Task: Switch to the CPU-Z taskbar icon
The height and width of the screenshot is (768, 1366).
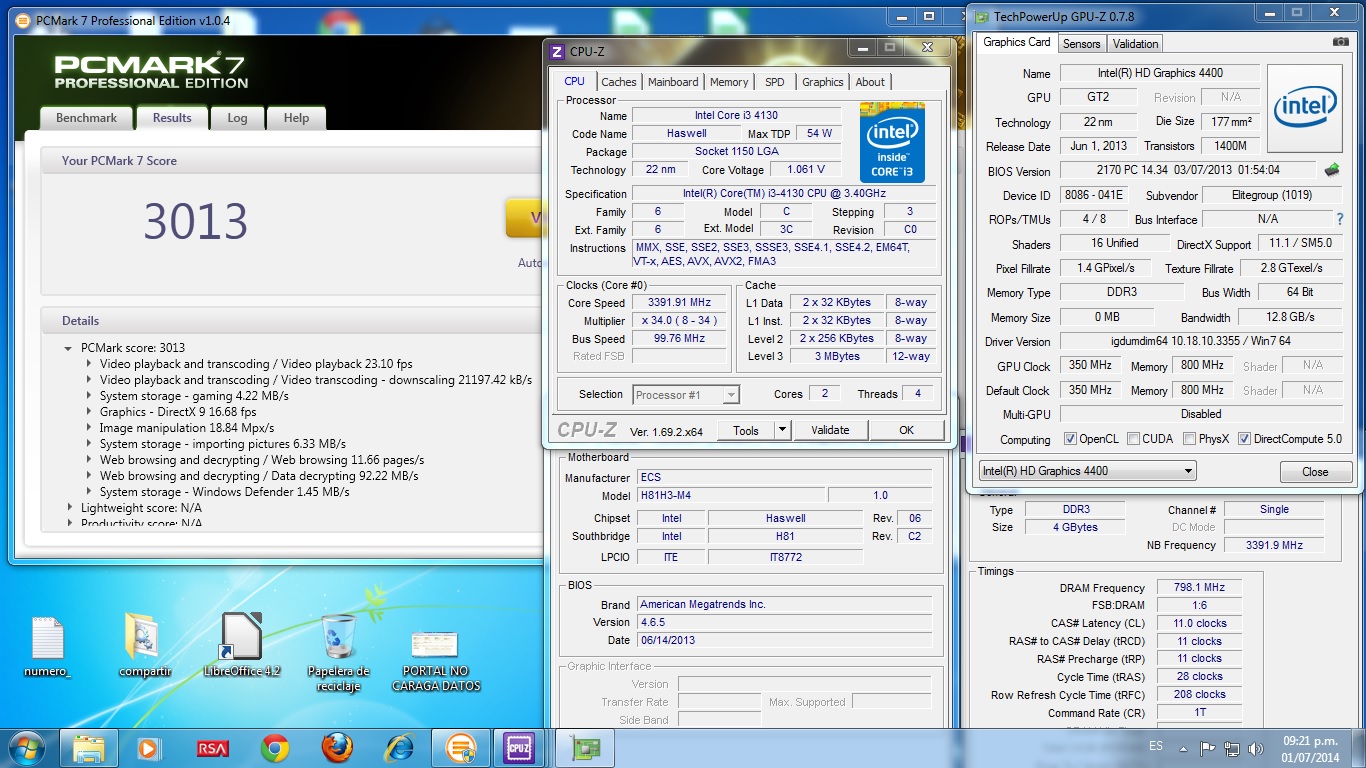Action: pos(519,747)
